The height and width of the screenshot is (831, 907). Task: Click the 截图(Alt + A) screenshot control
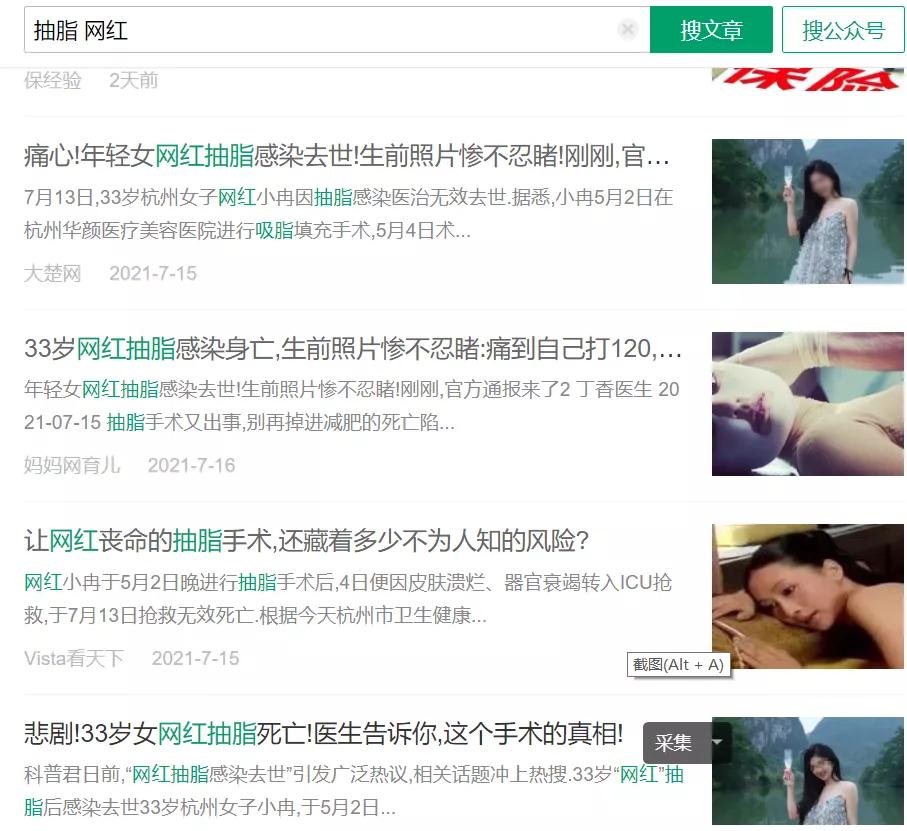click(x=679, y=663)
